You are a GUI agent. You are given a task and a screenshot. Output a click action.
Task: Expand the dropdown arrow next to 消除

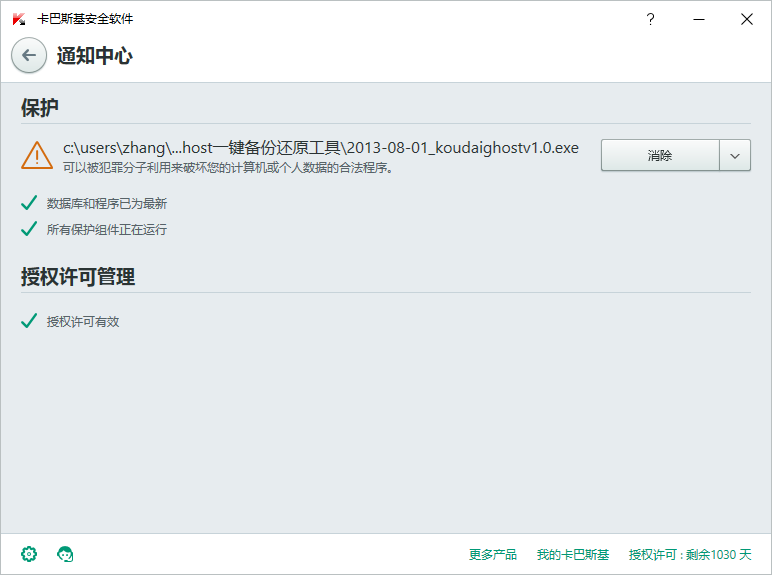click(x=735, y=156)
